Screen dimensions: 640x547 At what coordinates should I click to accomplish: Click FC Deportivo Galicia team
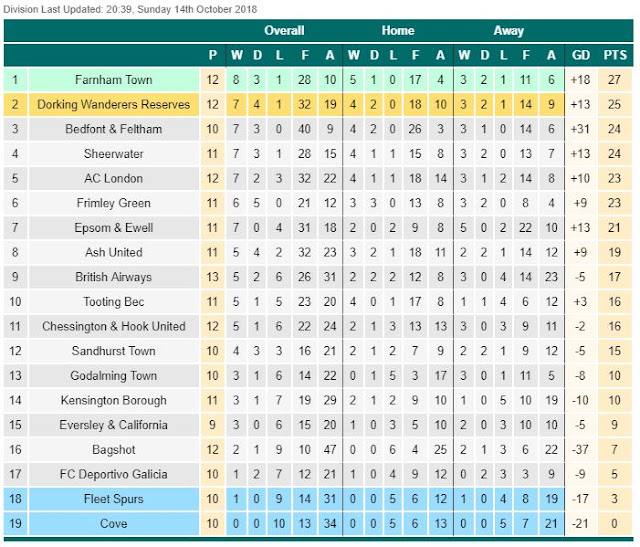(x=114, y=474)
